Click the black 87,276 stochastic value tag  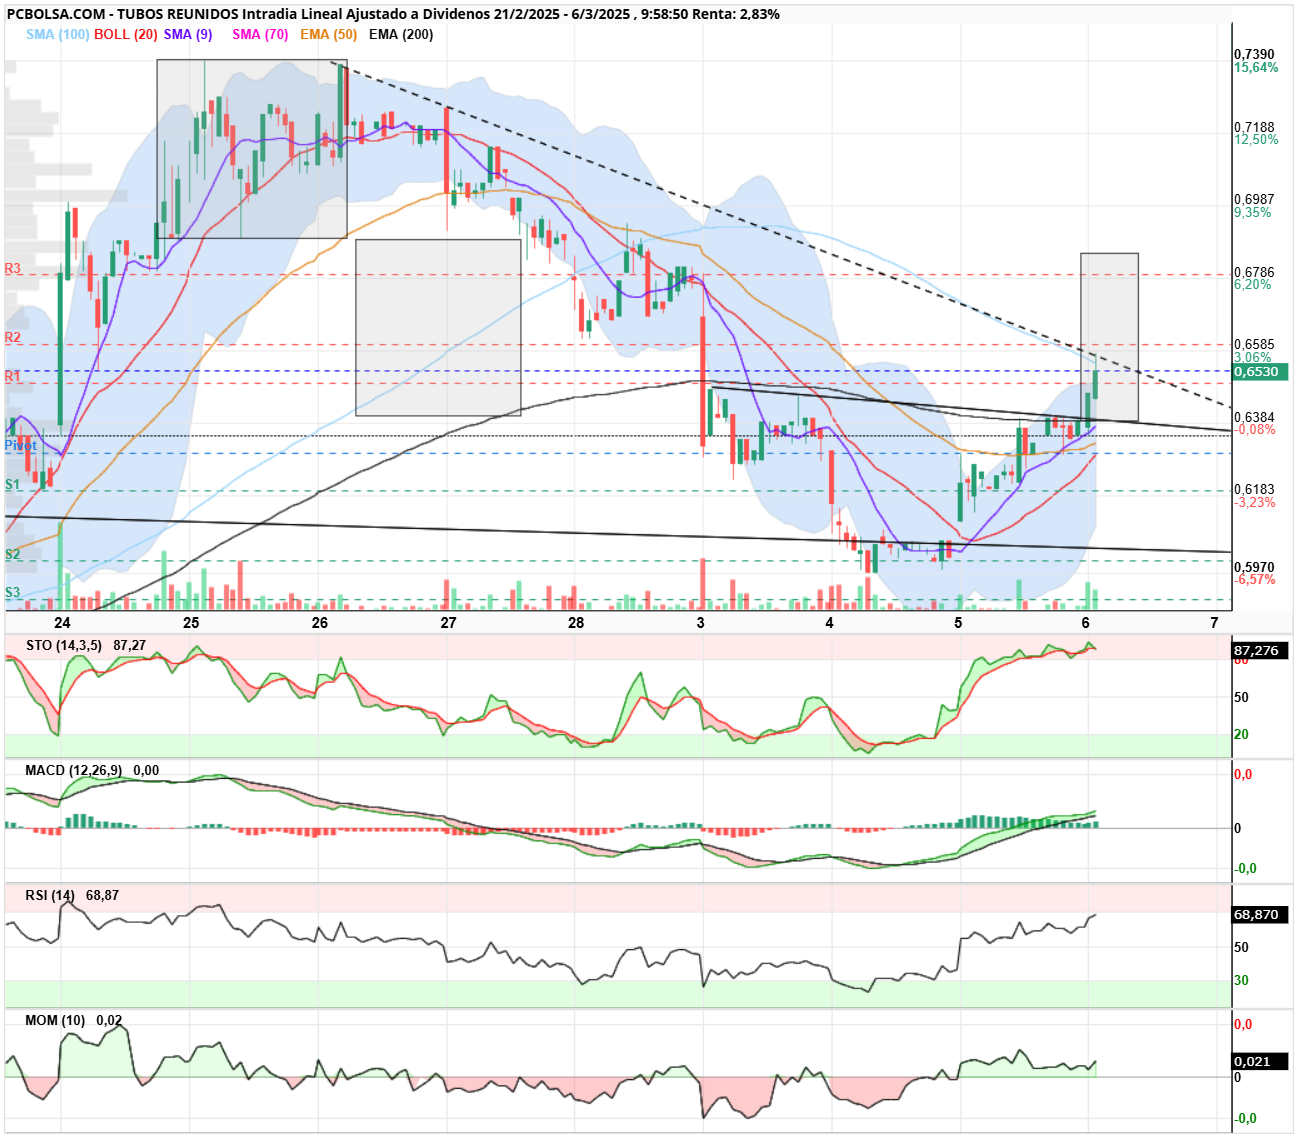click(1261, 651)
